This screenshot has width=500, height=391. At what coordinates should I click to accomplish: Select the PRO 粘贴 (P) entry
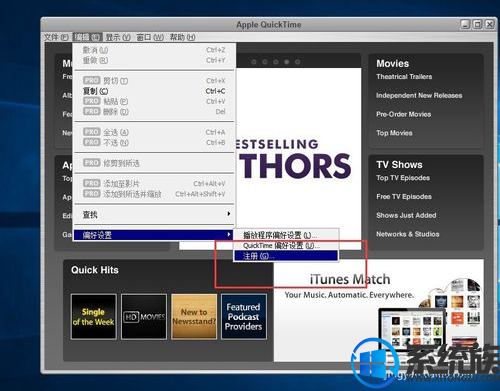[x=154, y=101]
